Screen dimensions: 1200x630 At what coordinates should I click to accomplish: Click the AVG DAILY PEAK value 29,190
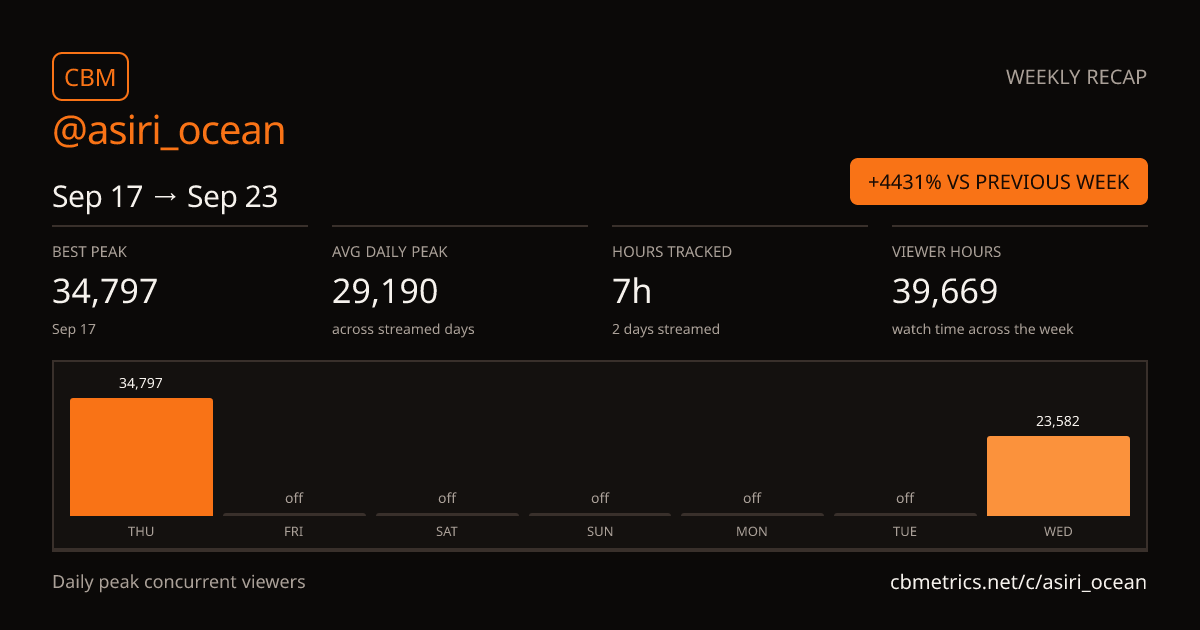click(x=385, y=291)
